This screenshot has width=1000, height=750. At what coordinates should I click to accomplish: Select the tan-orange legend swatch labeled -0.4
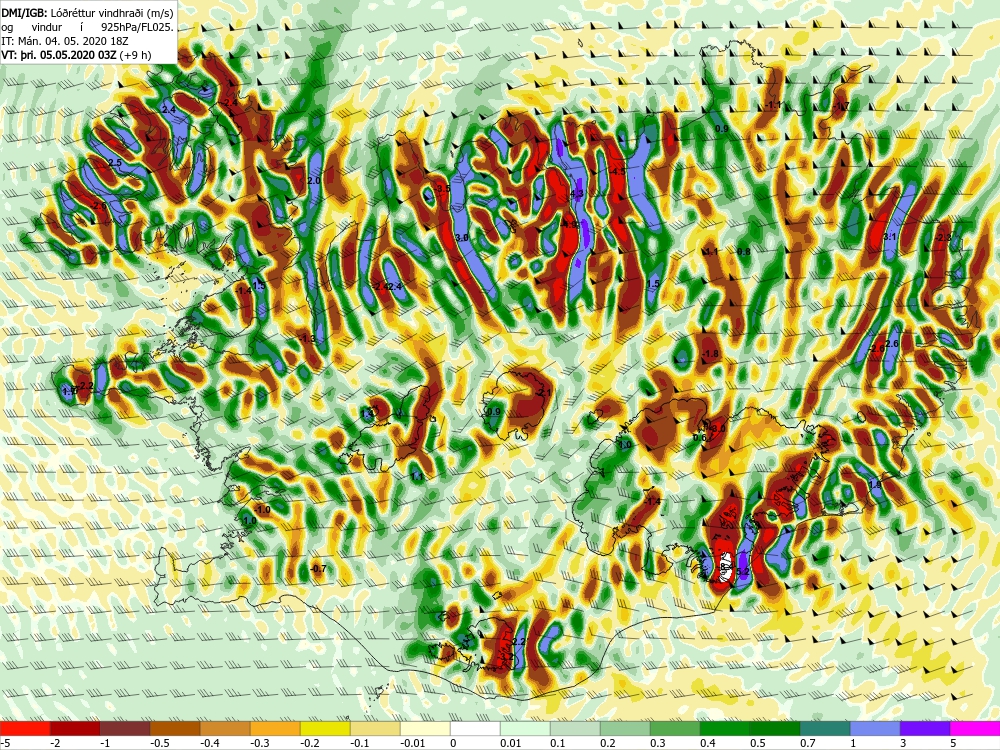click(x=225, y=728)
